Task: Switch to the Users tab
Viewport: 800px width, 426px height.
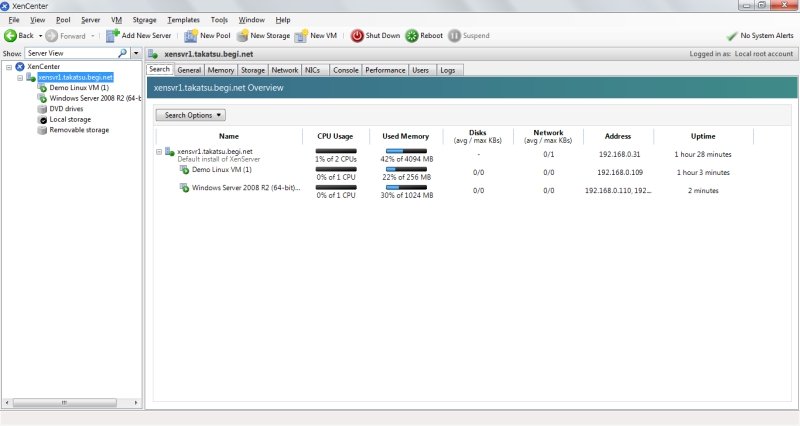Action: (x=420, y=70)
